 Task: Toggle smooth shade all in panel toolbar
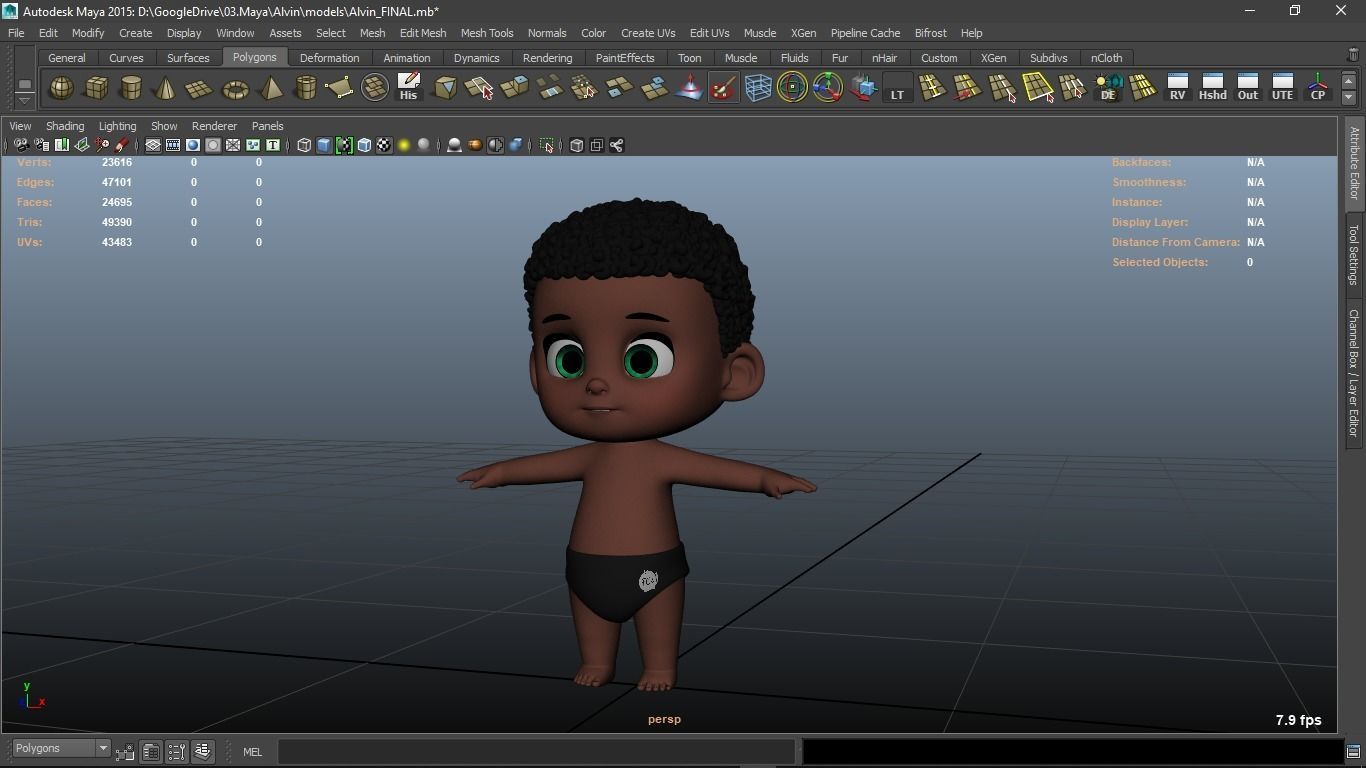coord(324,145)
